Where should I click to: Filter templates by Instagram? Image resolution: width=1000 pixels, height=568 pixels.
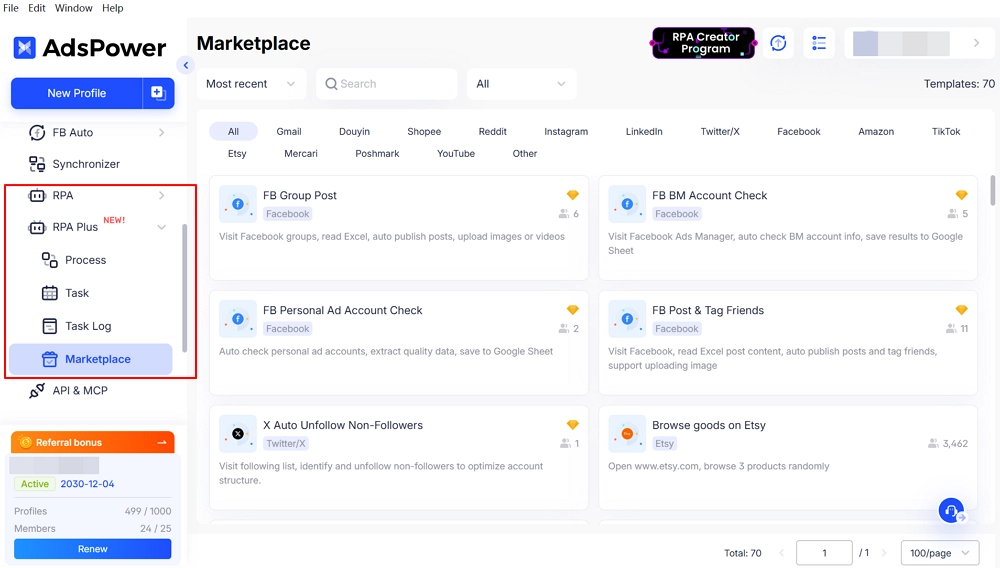(566, 131)
